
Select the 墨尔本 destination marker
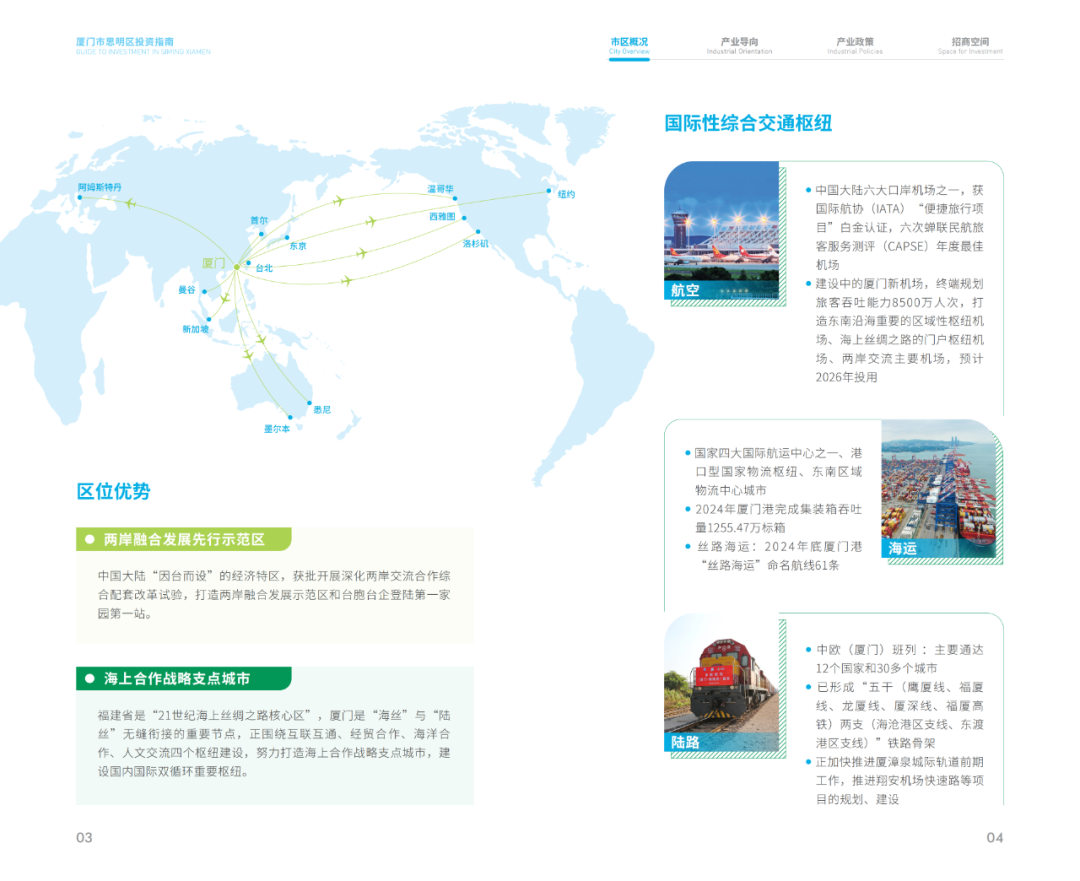291,417
